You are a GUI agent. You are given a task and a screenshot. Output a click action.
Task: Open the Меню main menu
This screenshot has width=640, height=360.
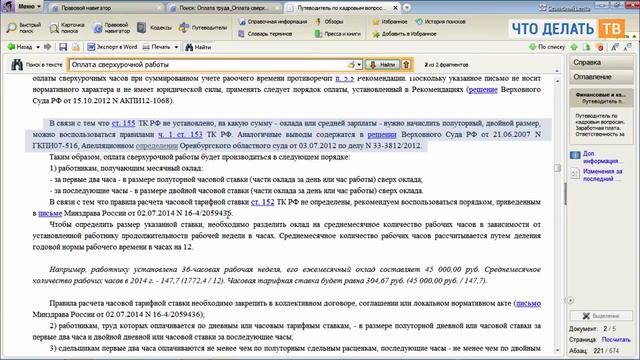(29, 7)
